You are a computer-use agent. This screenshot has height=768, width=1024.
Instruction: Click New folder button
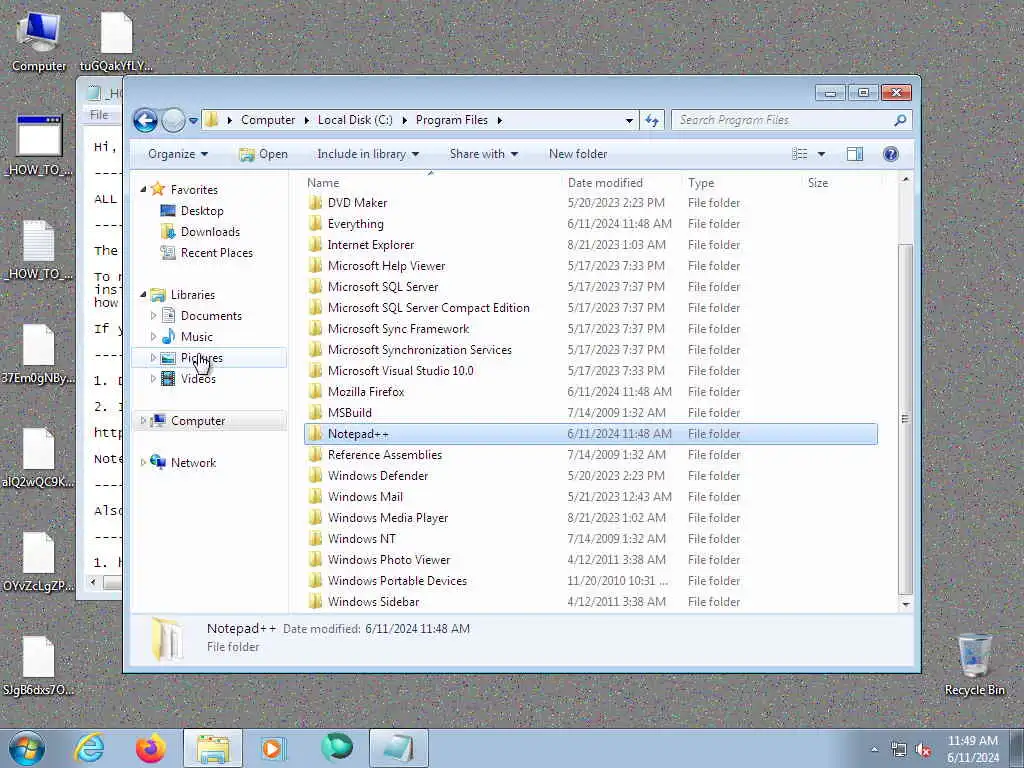click(x=578, y=154)
